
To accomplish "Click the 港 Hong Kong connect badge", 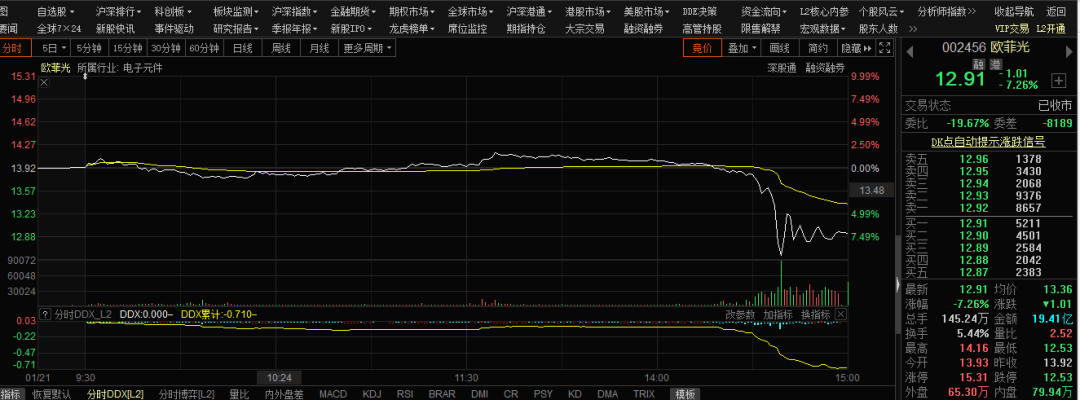I will pyautogui.click(x=995, y=63).
